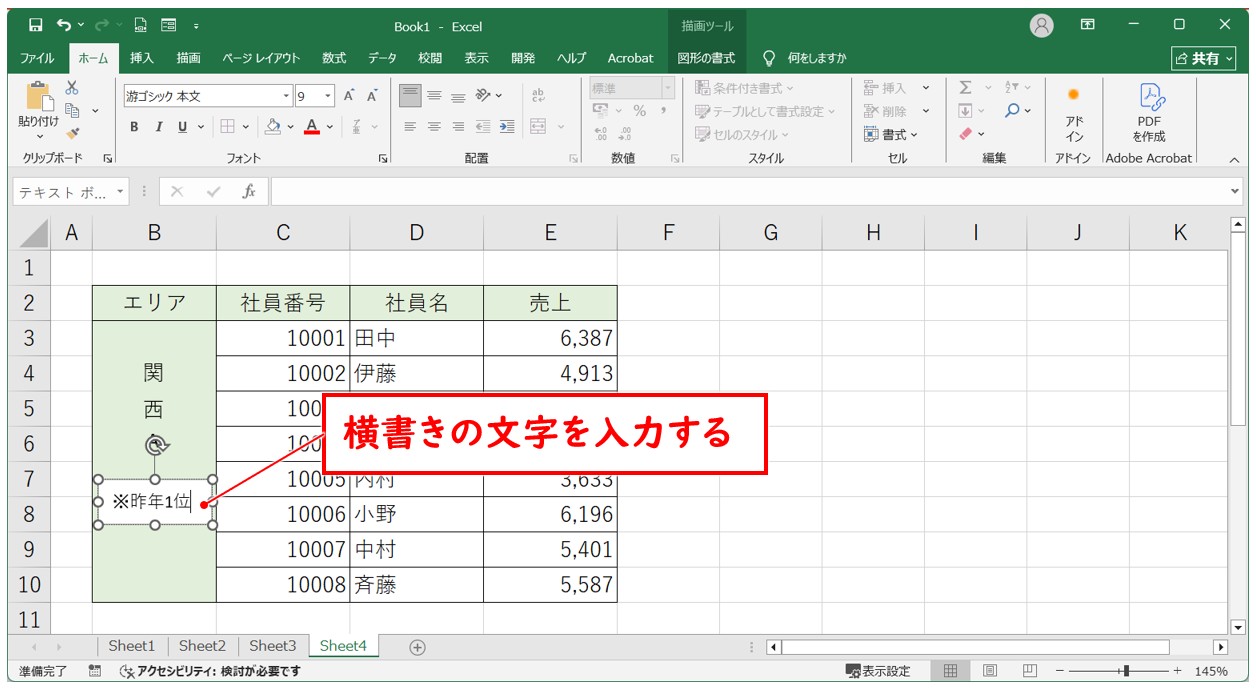1256x690 pixels.
Task: Click the red font color A swatch
Action: 312,127
